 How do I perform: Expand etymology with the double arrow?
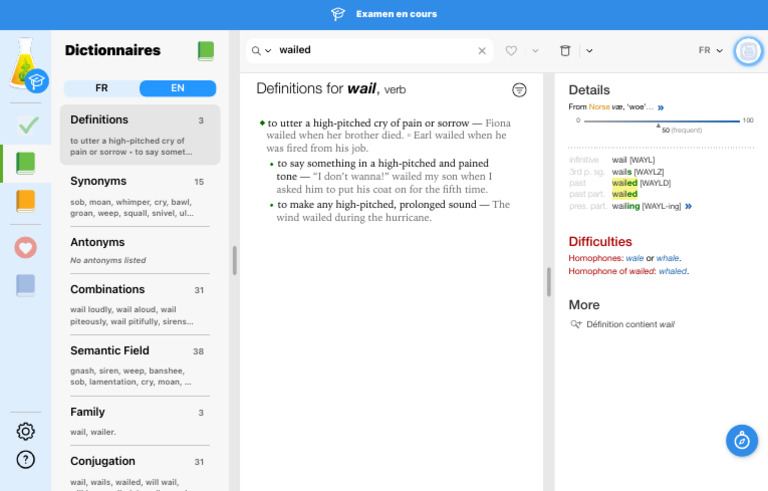661,107
